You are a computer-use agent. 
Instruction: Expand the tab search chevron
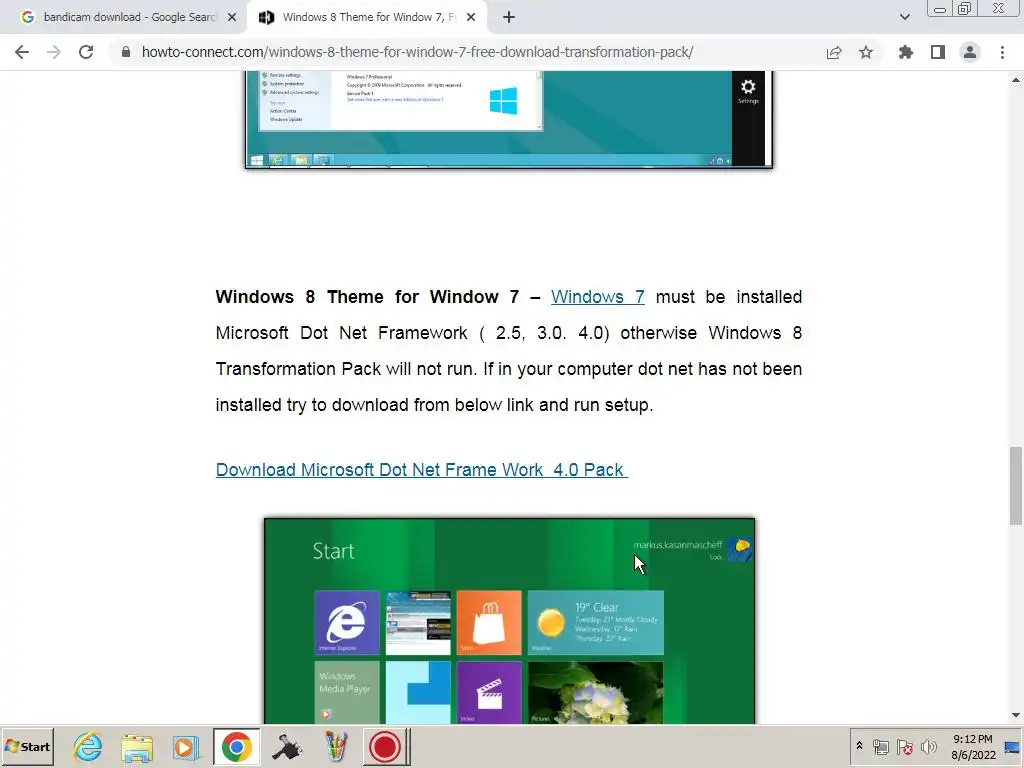click(904, 17)
